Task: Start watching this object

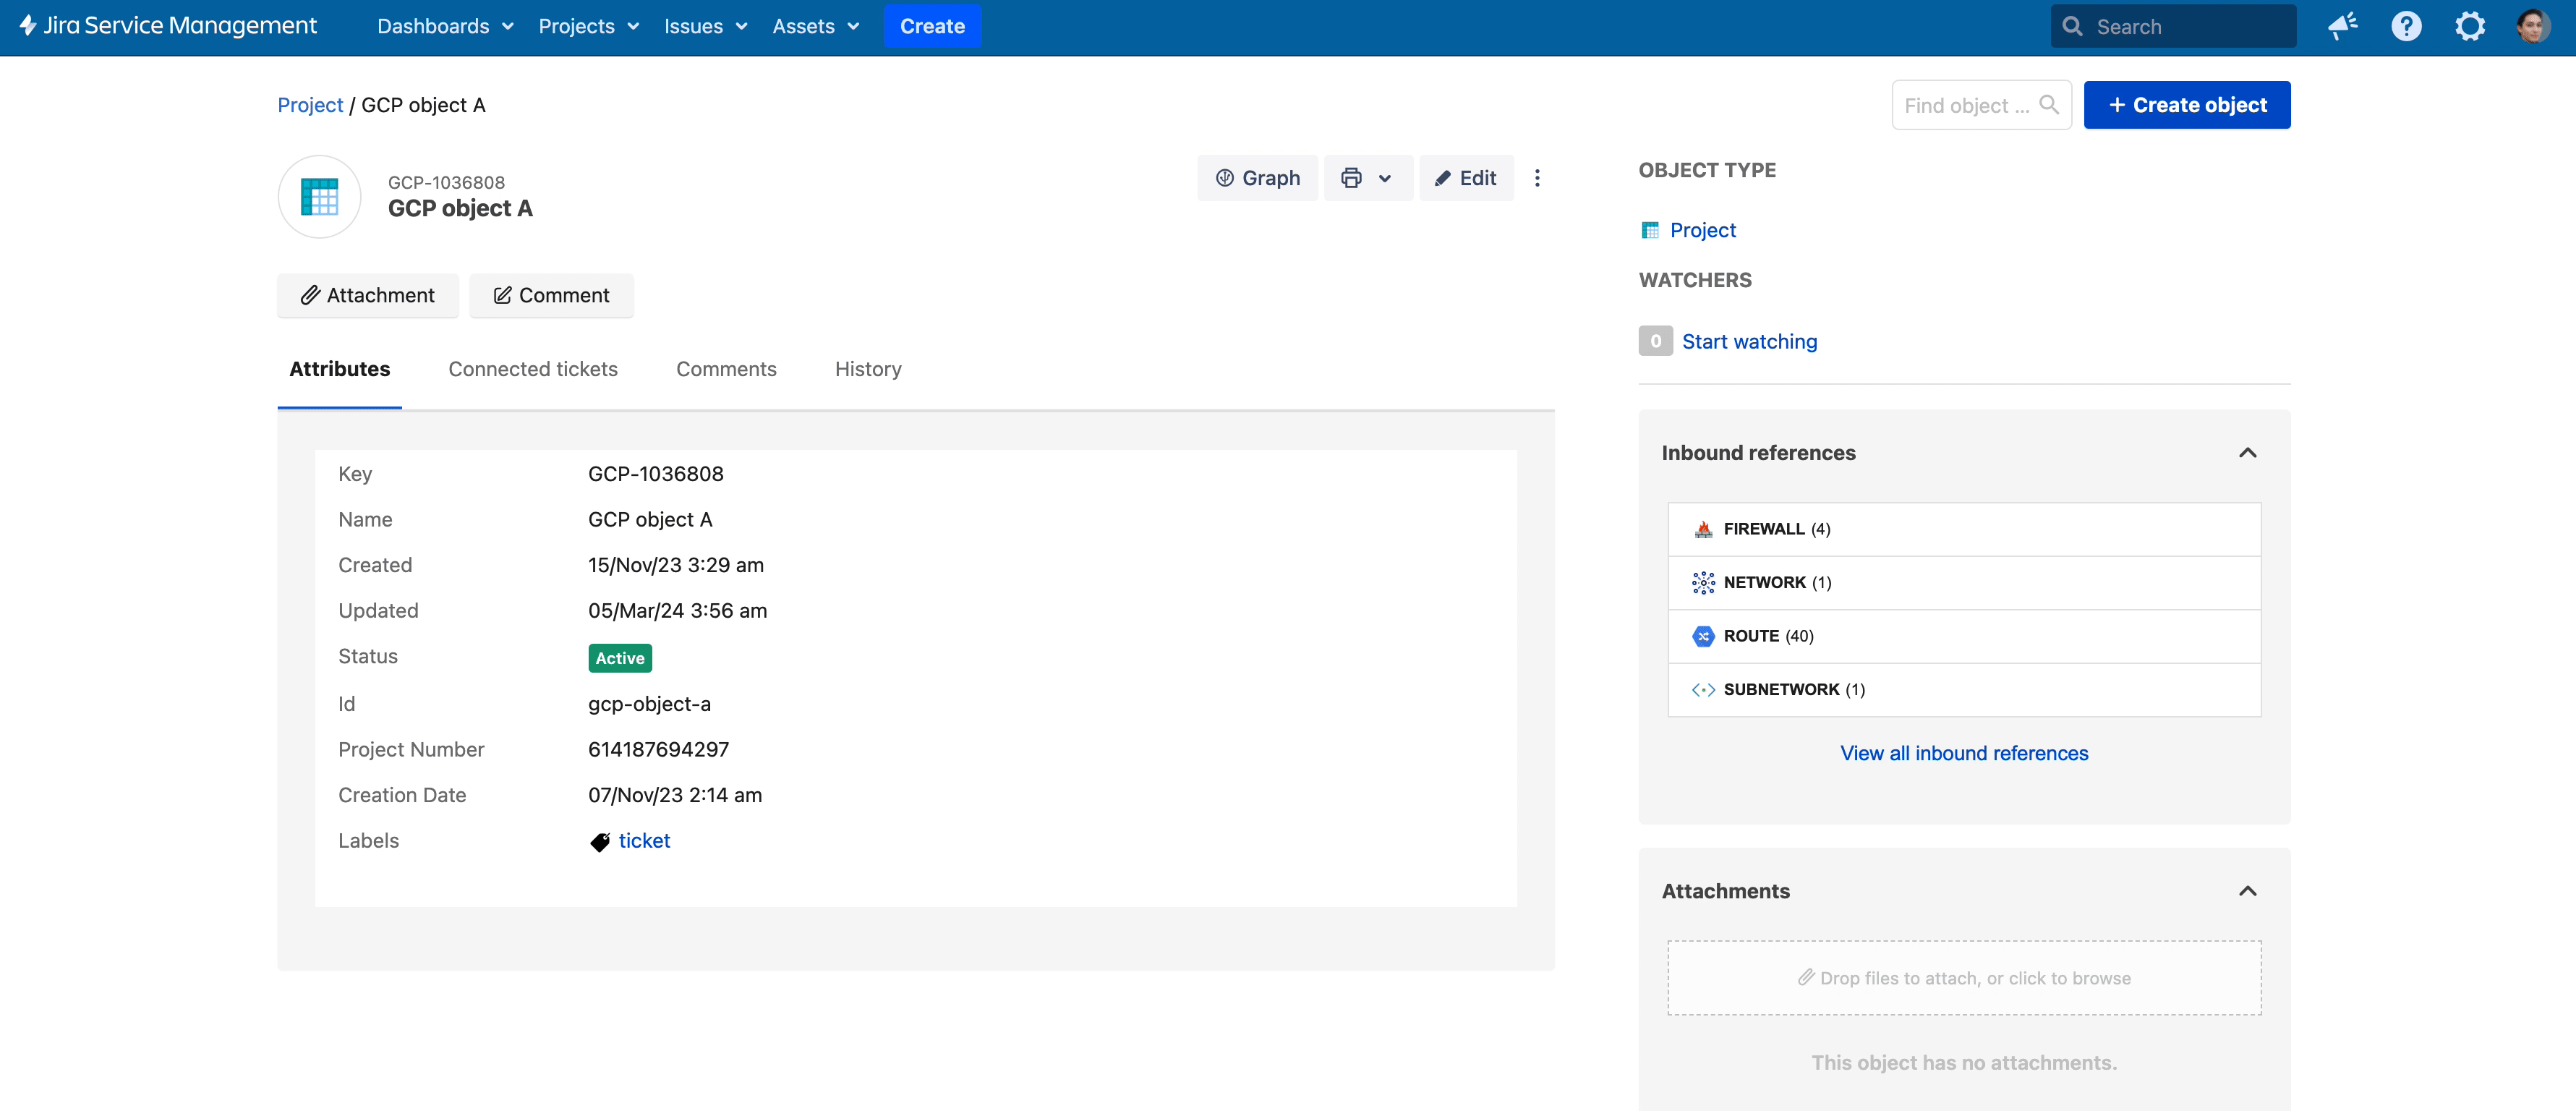Action: (x=1748, y=341)
